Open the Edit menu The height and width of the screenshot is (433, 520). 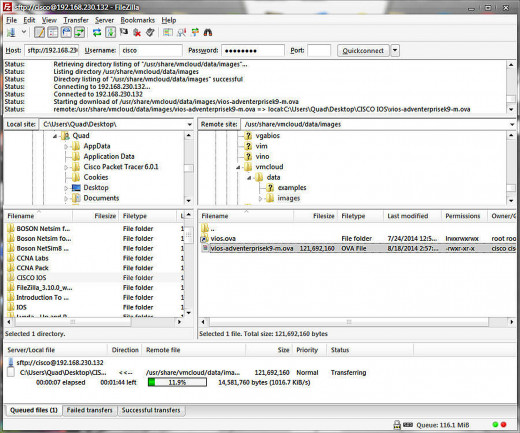click(x=29, y=20)
